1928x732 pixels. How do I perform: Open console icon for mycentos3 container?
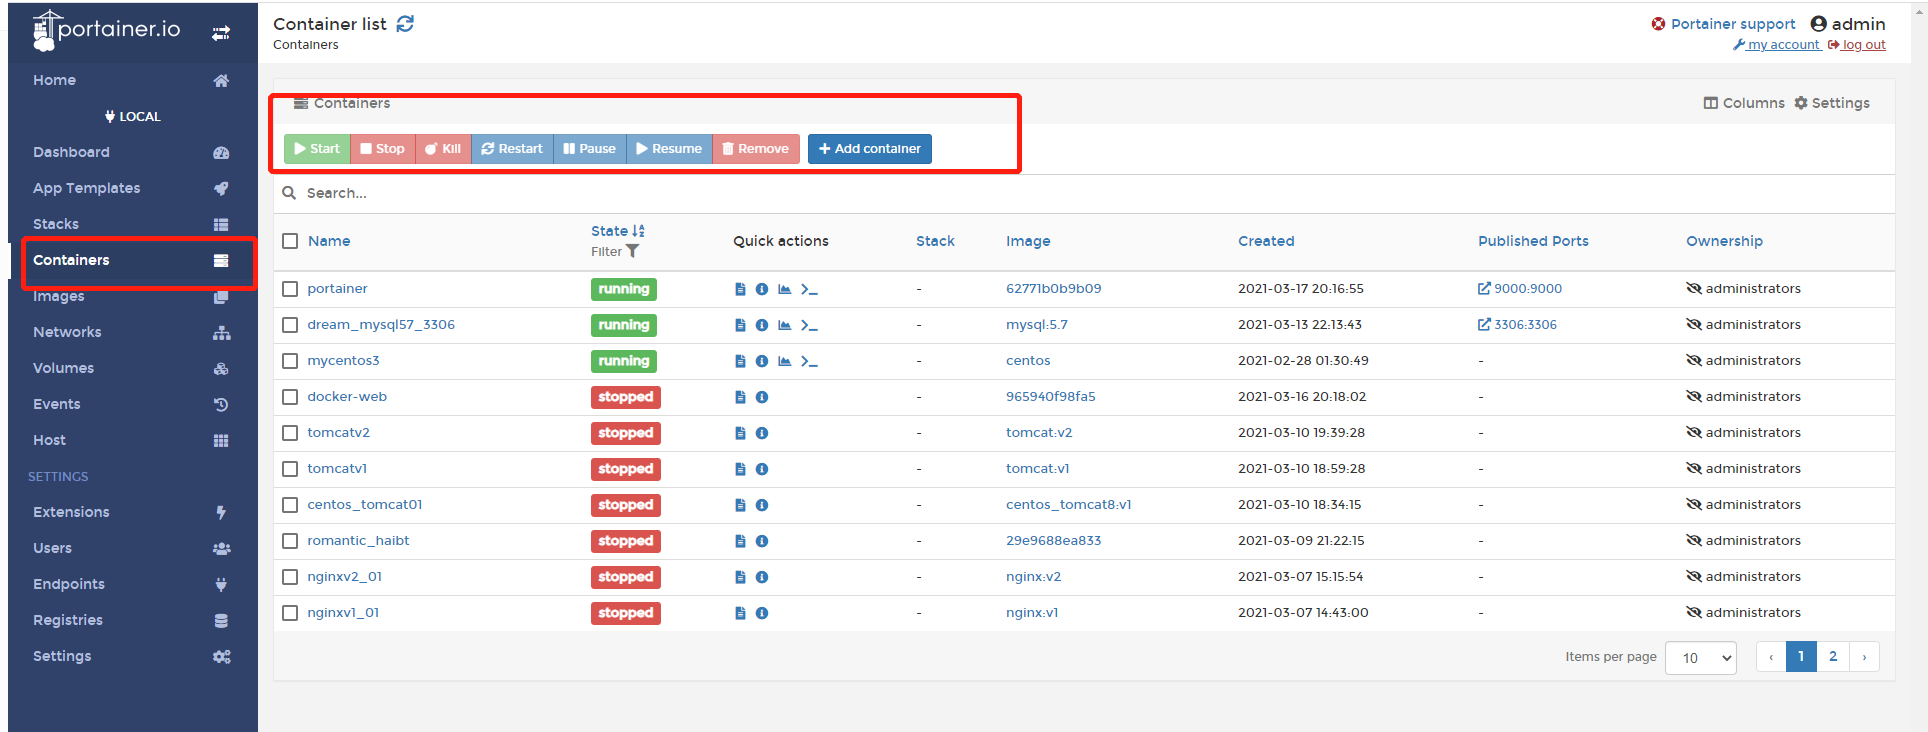click(x=809, y=361)
